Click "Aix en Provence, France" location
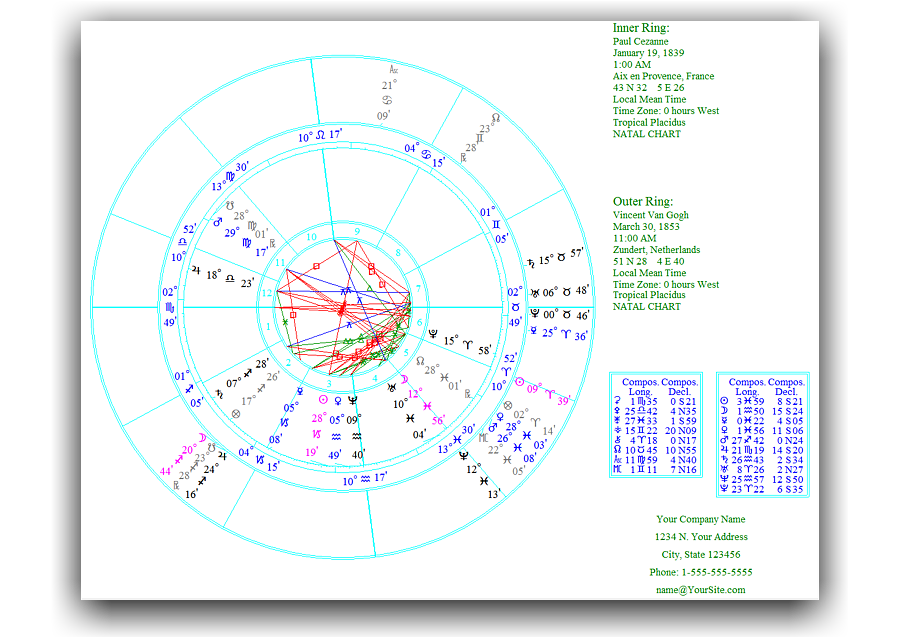Screen dimensions: 899x637 tap(663, 76)
